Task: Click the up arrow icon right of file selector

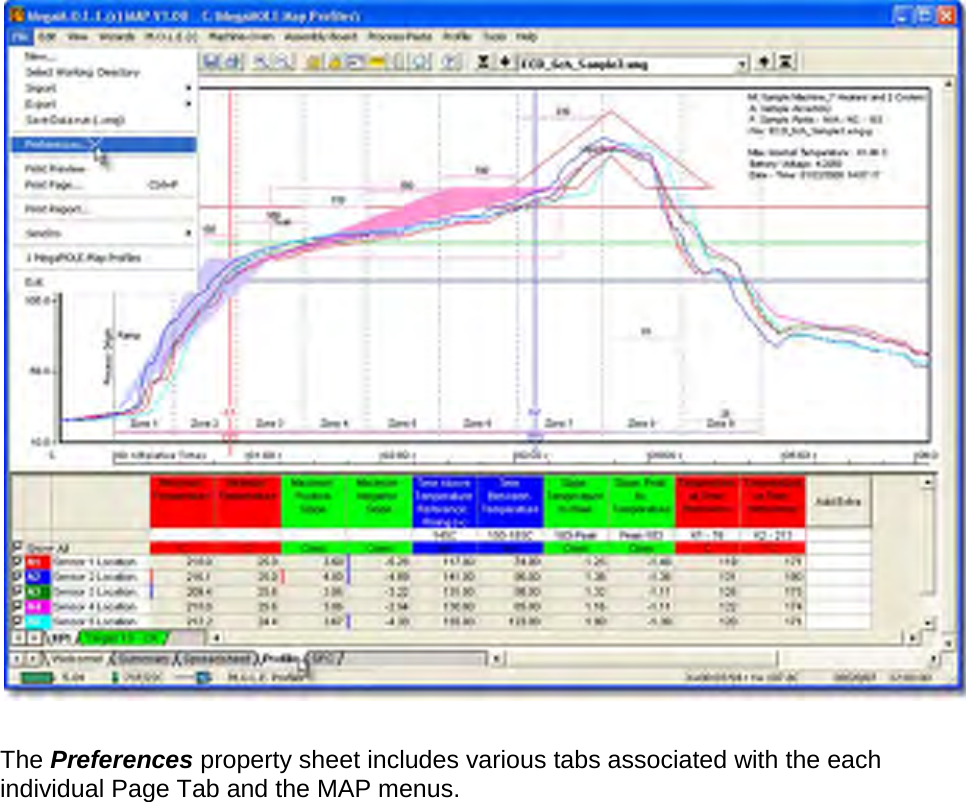Action: 764,62
